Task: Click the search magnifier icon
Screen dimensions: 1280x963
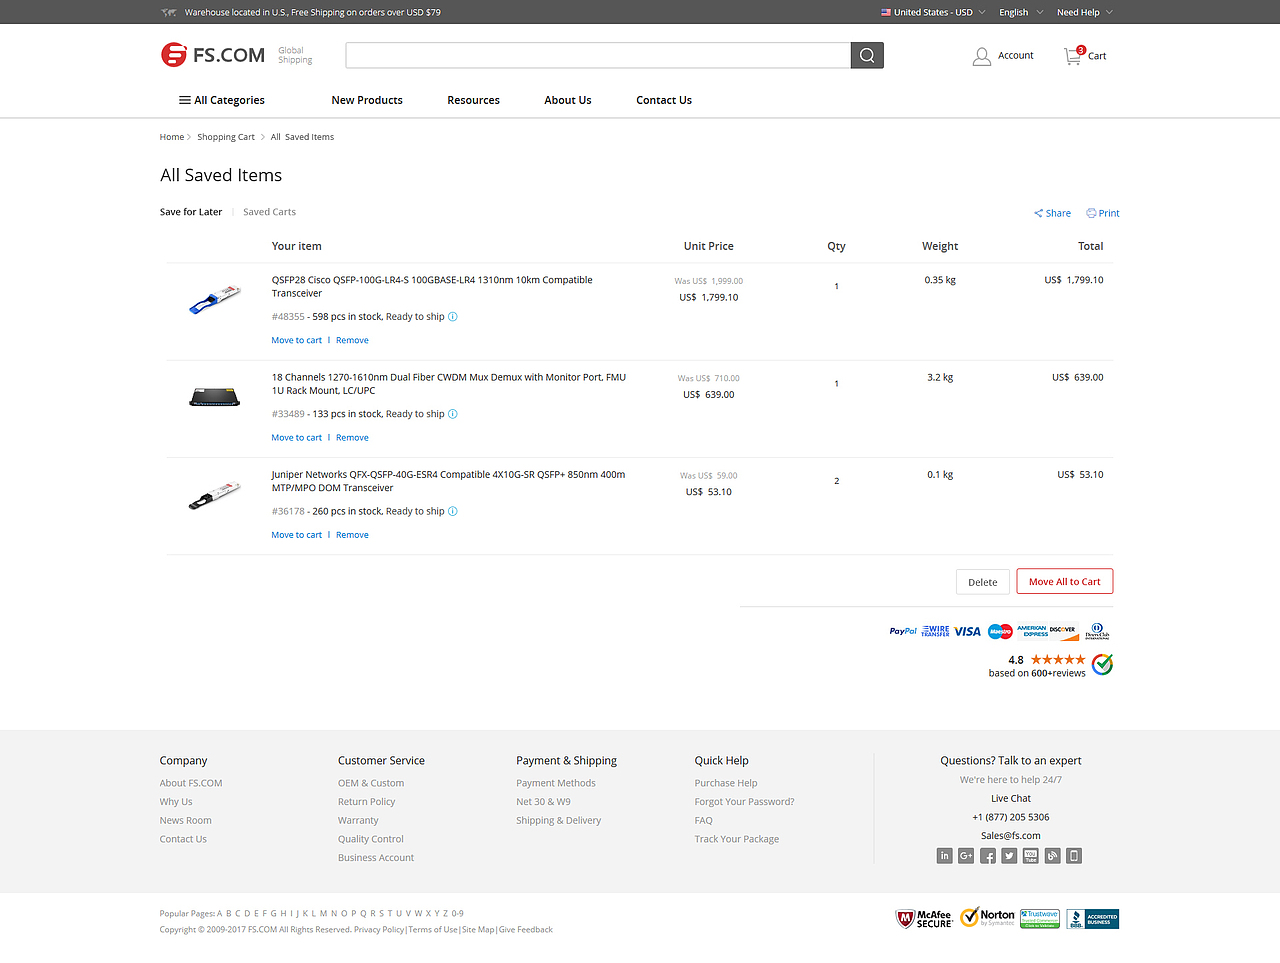Action: (866, 55)
